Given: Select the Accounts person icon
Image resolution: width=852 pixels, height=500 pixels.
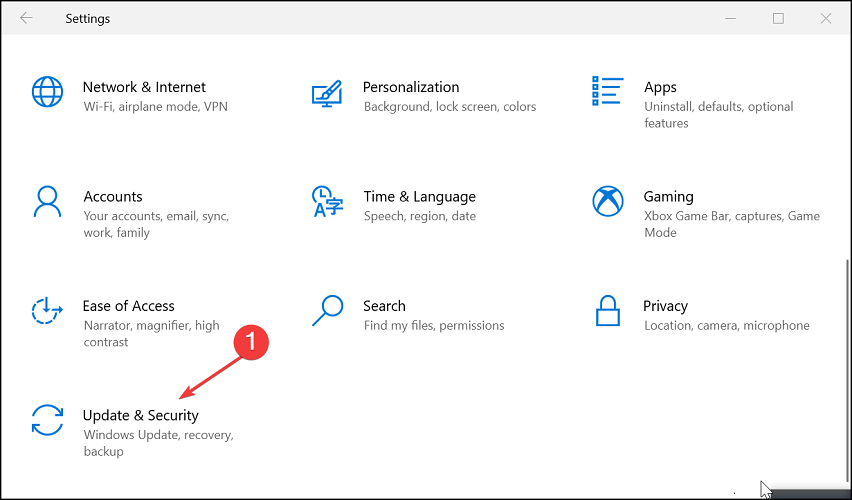Looking at the screenshot, I should (x=47, y=202).
